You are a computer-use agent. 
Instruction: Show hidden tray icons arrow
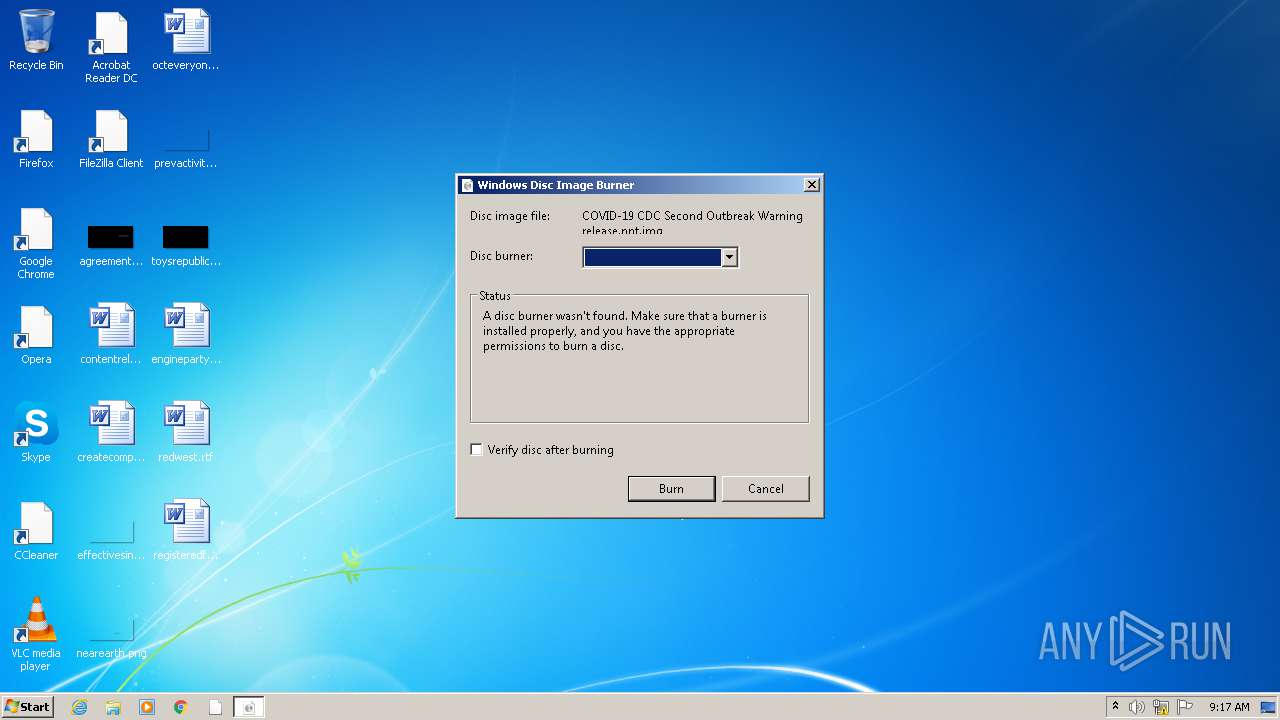coord(1115,706)
